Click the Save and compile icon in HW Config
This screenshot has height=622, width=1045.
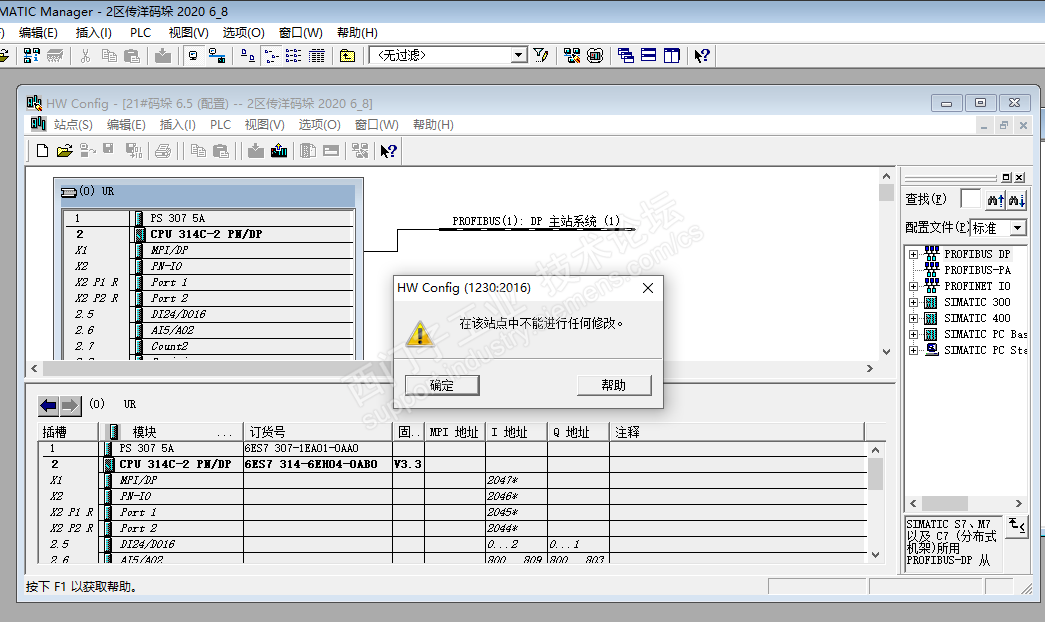click(133, 151)
